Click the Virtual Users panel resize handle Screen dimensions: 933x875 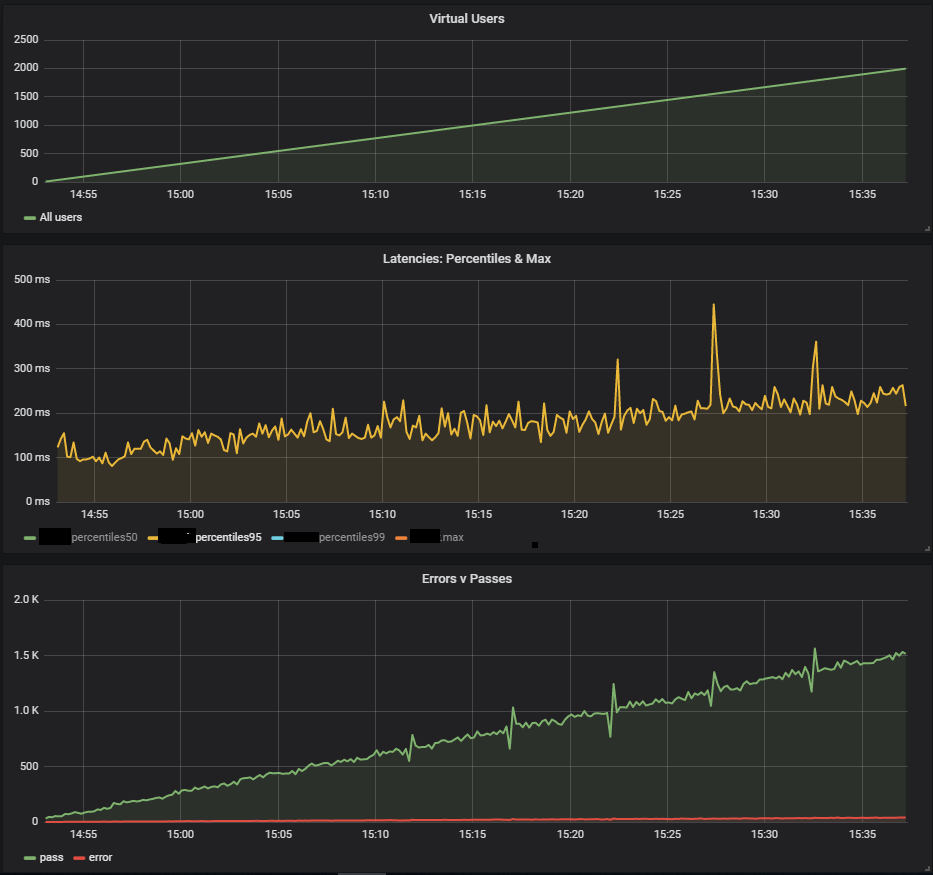tap(927, 228)
